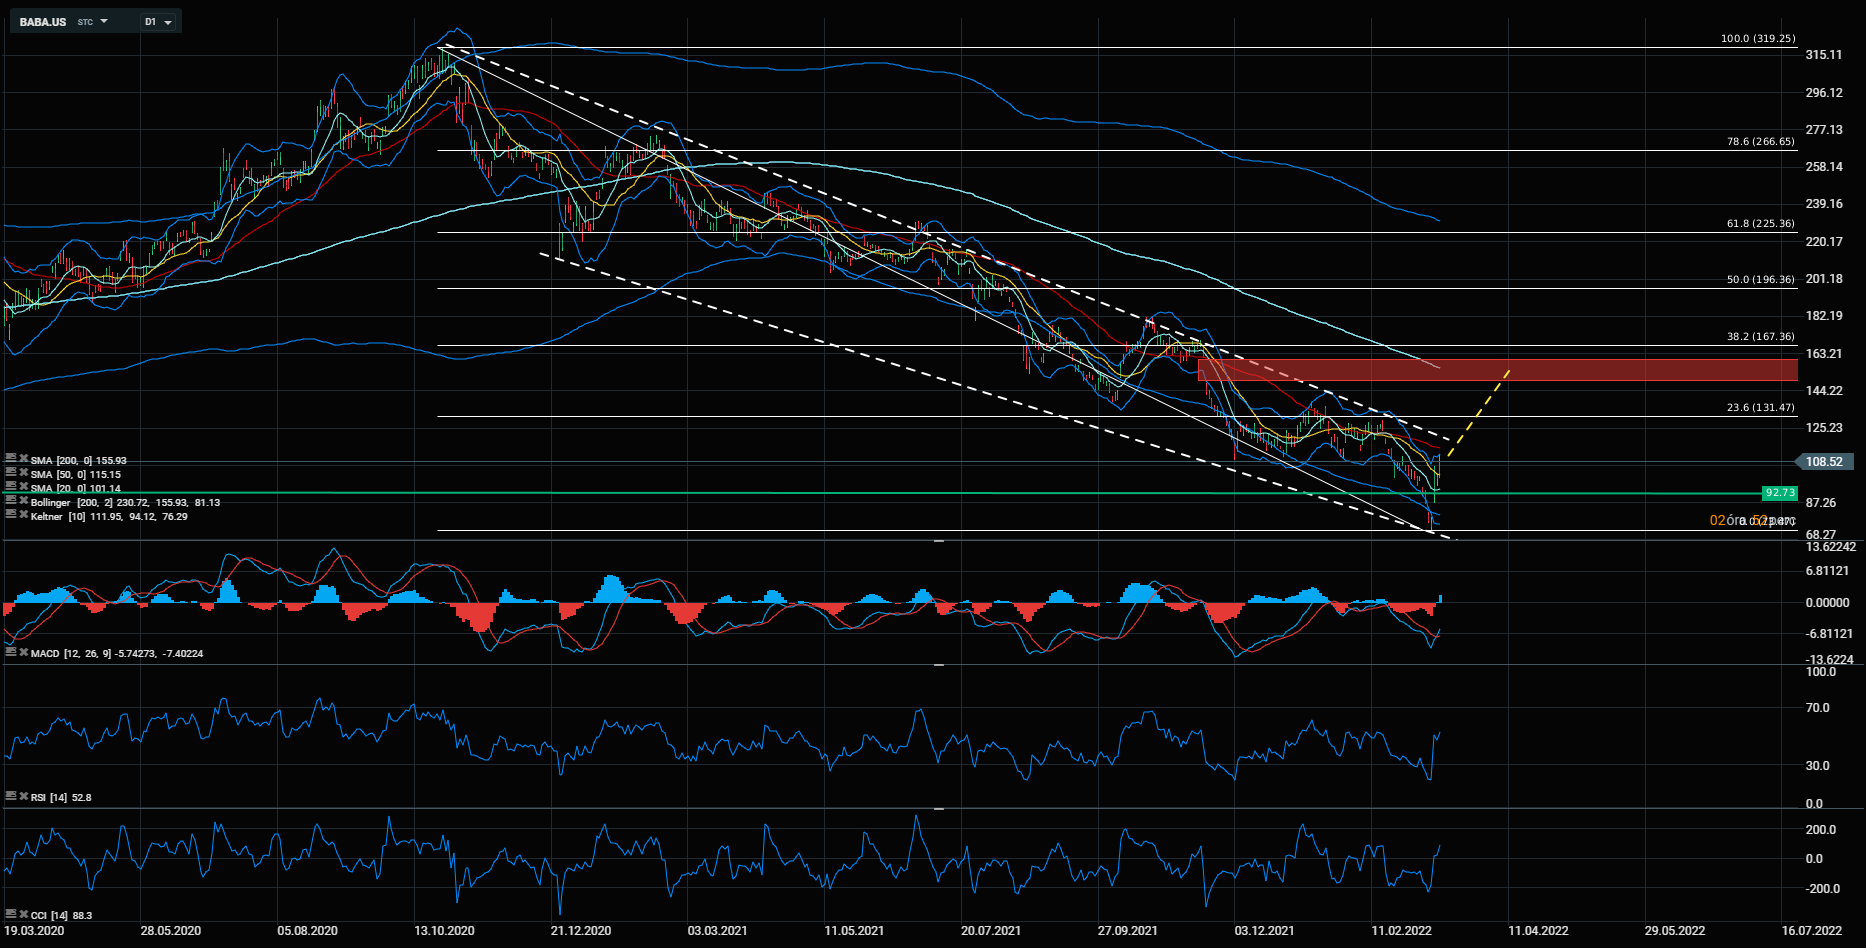Open settings icon for Keltner indicator
The image size is (1866, 948).
click(11, 515)
